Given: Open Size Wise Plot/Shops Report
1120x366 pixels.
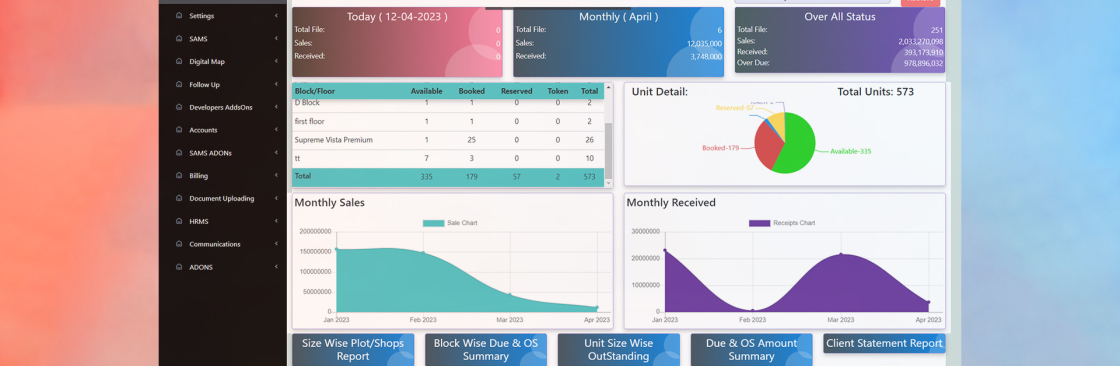Looking at the screenshot, I should (353, 350).
